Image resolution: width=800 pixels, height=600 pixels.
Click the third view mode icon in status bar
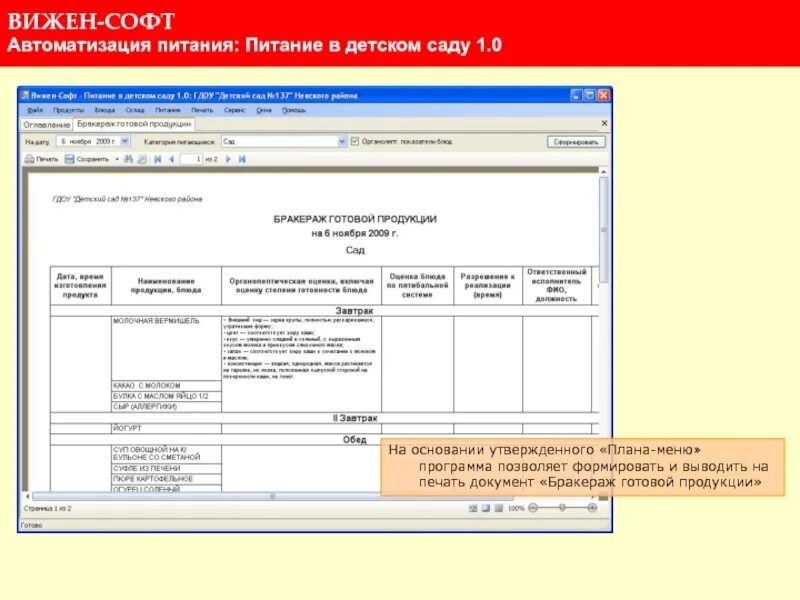498,508
